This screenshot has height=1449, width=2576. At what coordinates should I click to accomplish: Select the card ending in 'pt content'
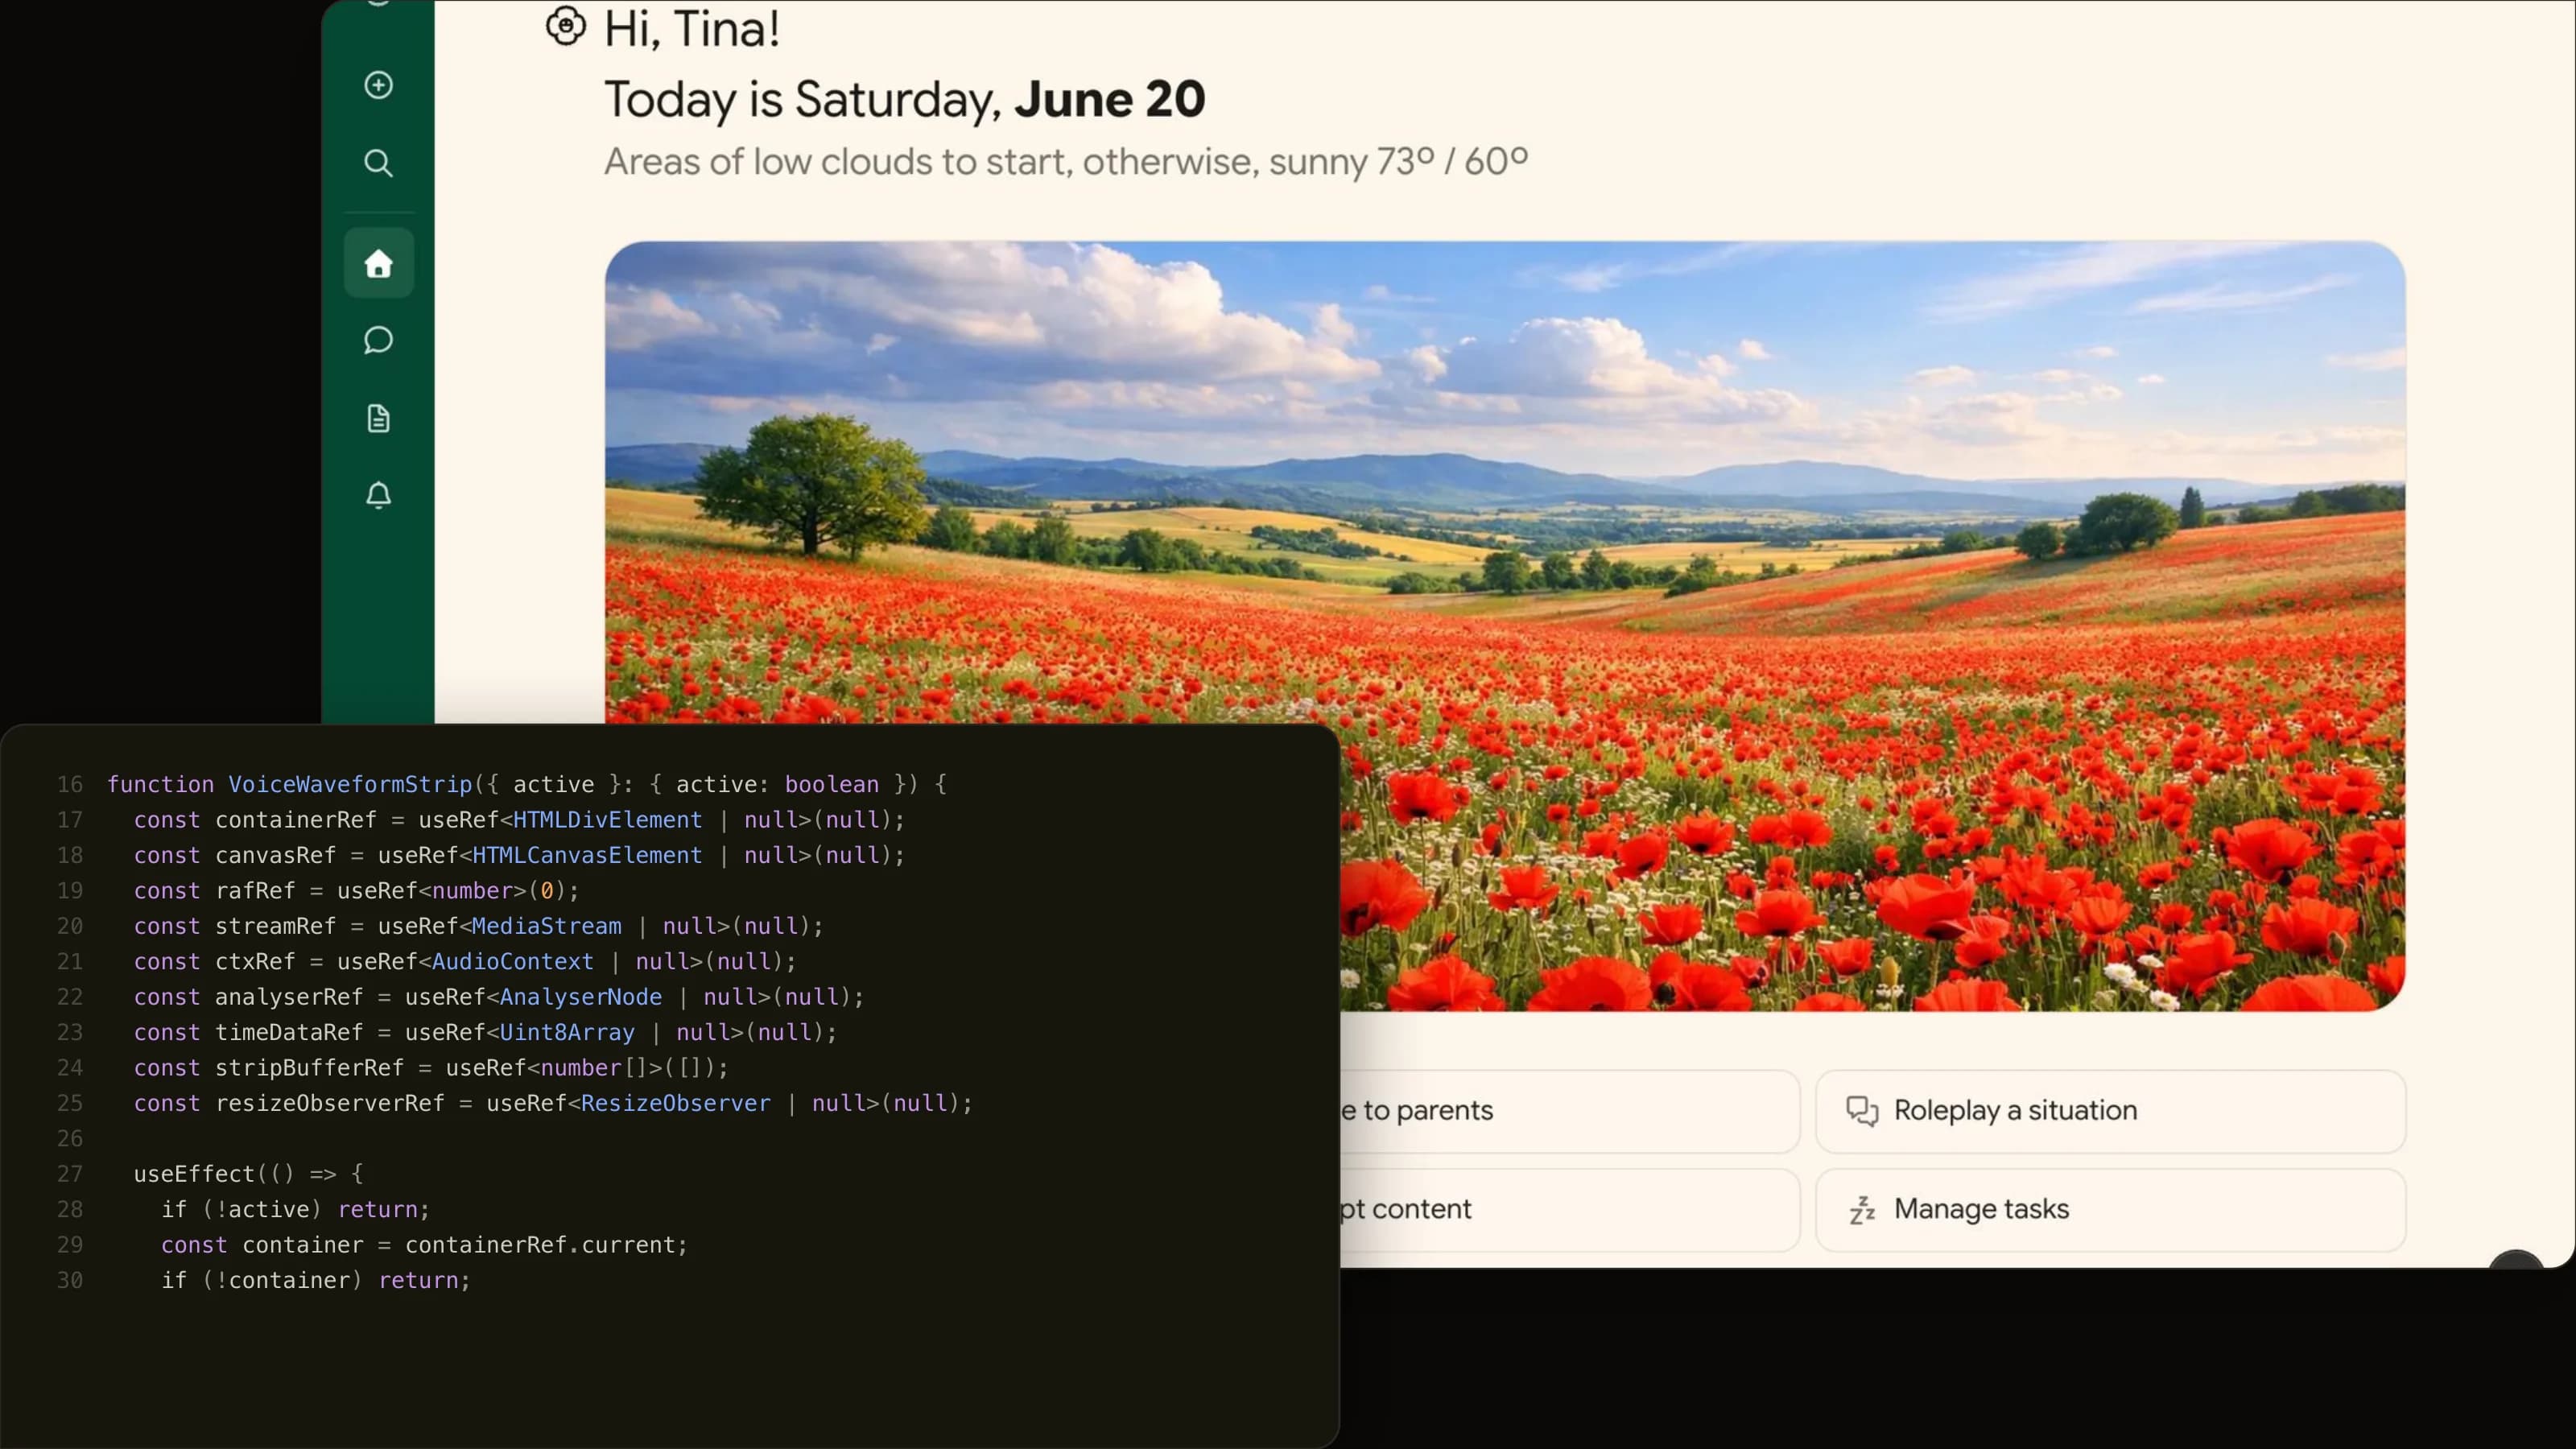coord(1570,1210)
